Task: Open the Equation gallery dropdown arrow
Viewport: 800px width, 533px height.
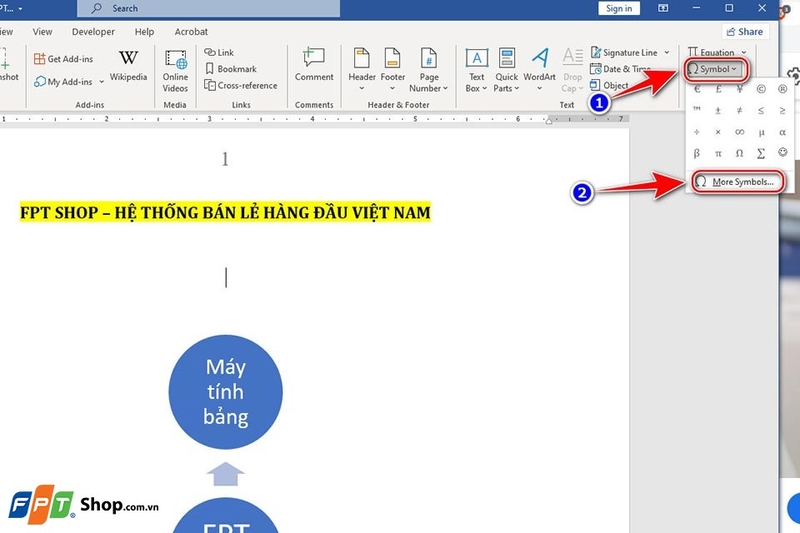Action: pos(744,52)
